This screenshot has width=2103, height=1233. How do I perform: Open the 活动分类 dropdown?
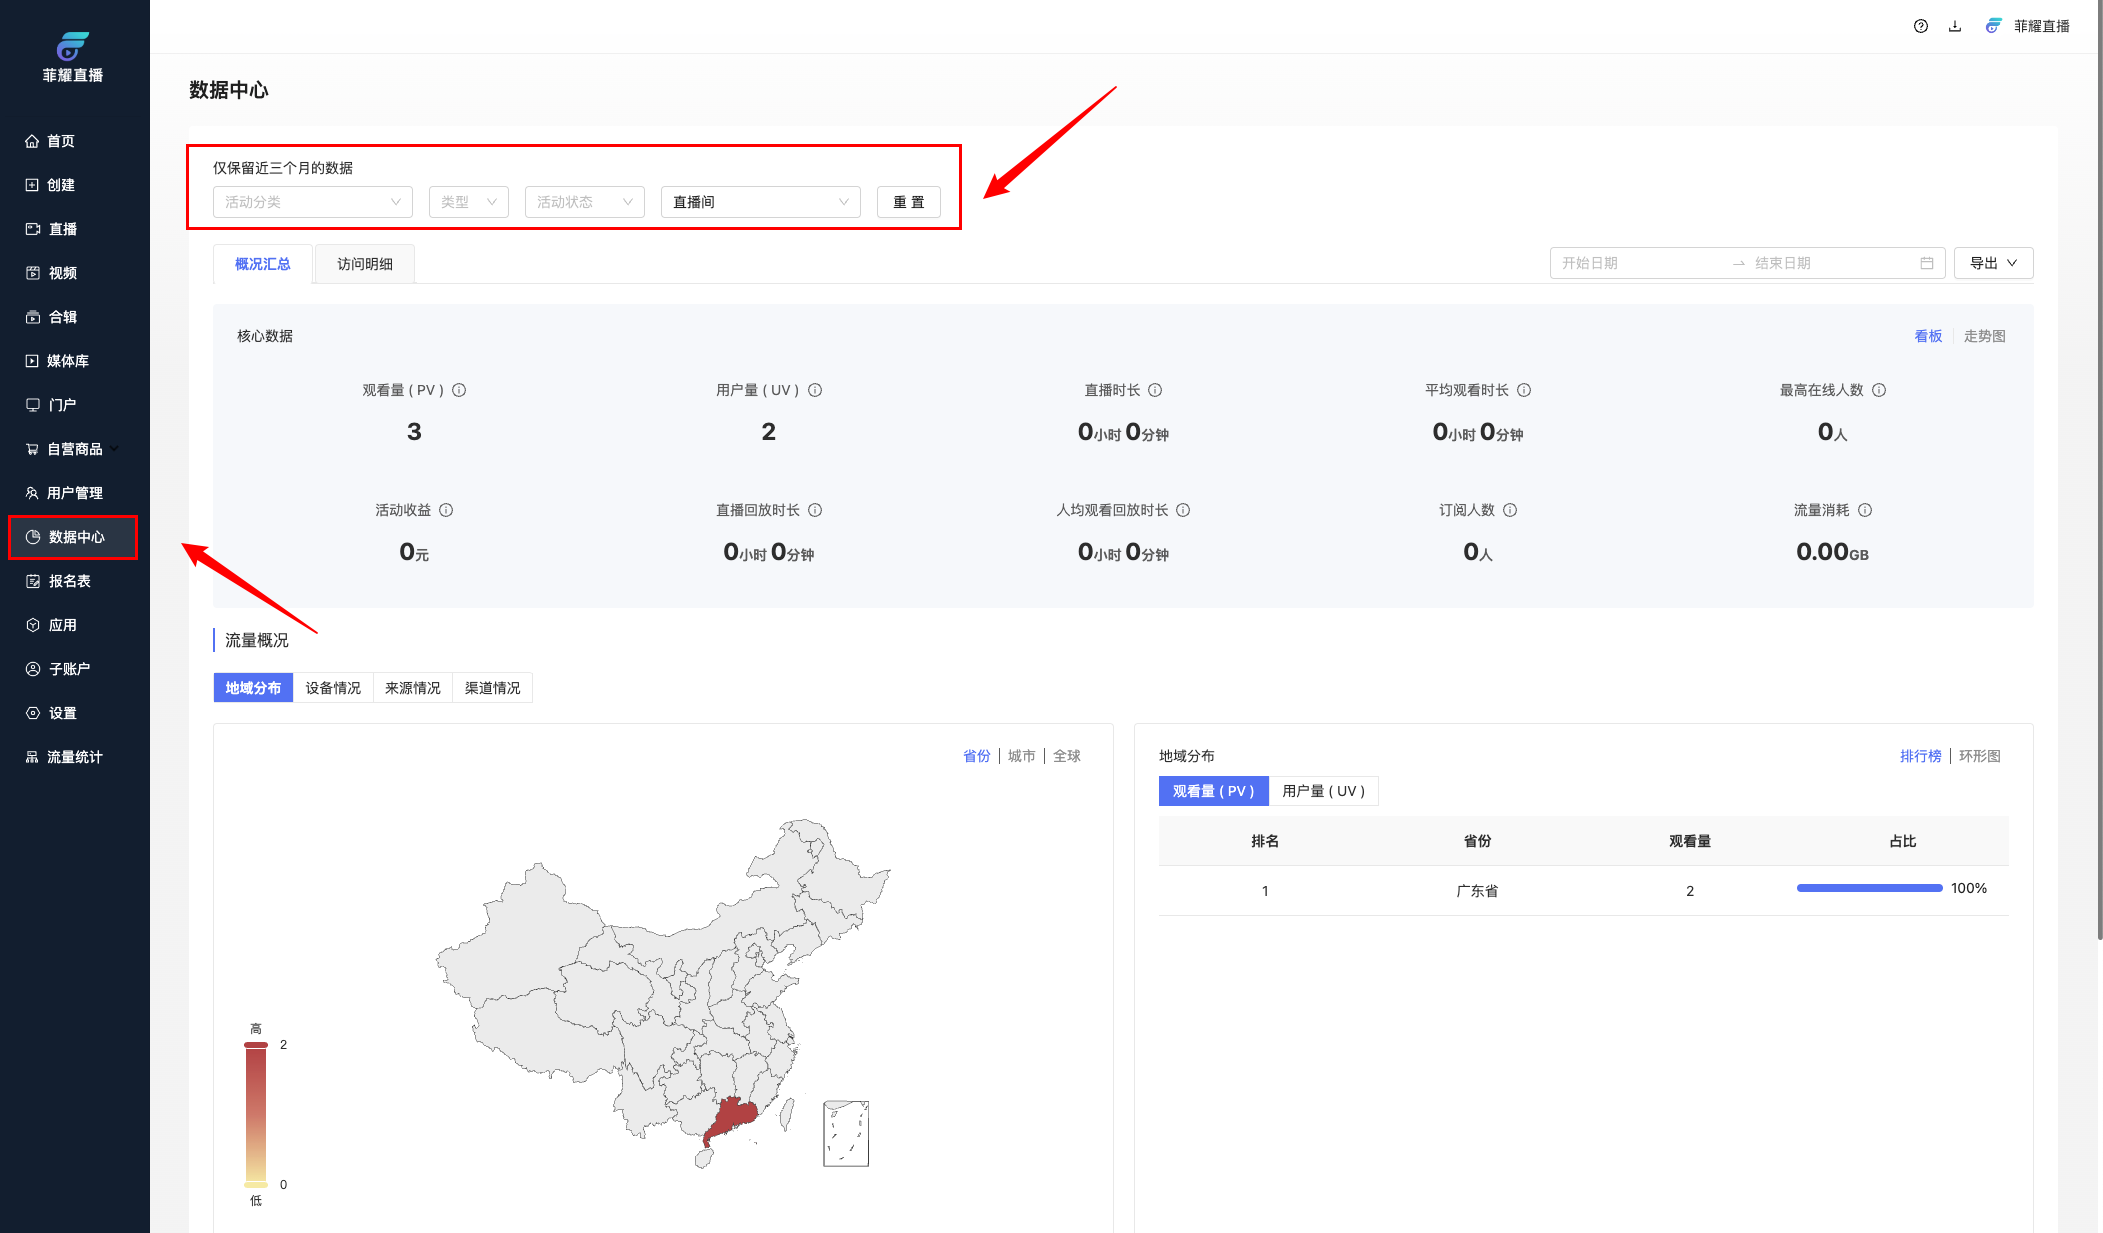(x=312, y=202)
